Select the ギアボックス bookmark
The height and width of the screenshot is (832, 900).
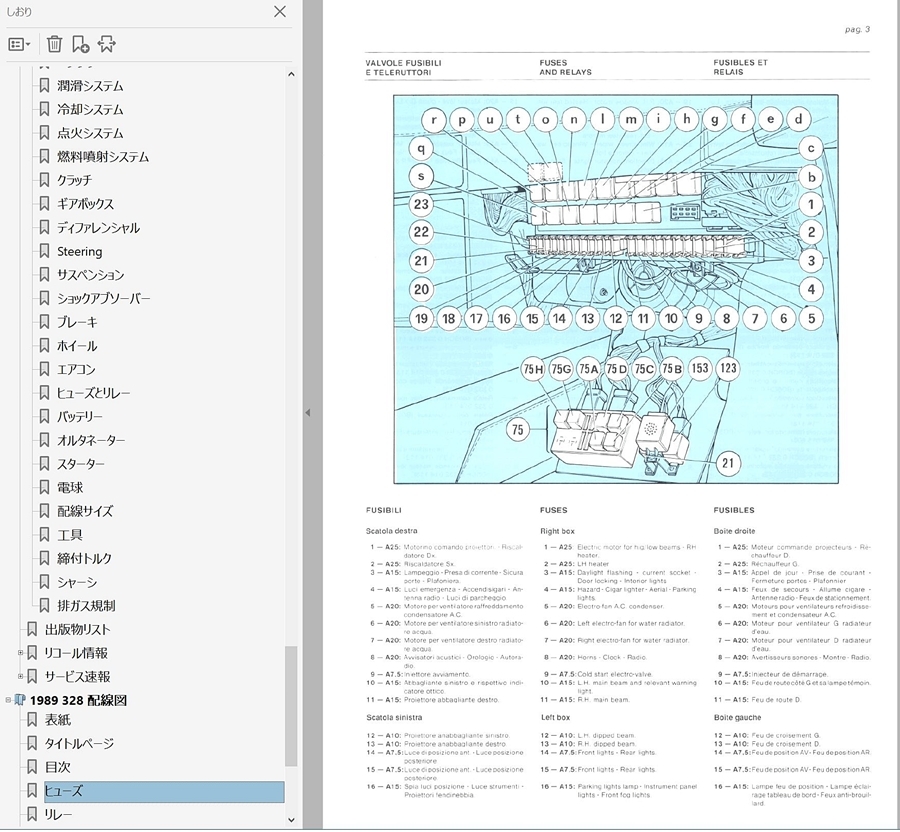(85, 204)
